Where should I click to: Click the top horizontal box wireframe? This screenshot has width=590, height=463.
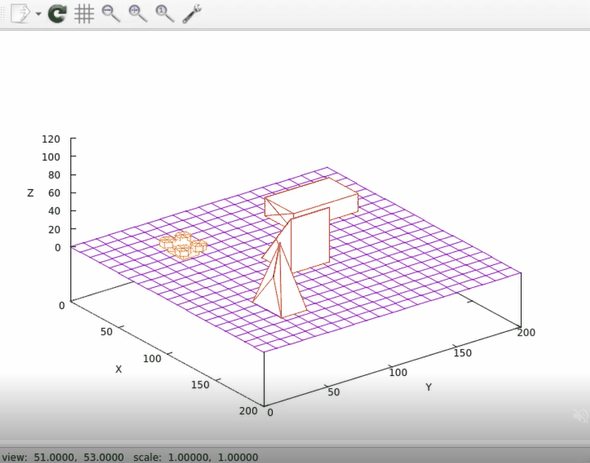click(311, 199)
